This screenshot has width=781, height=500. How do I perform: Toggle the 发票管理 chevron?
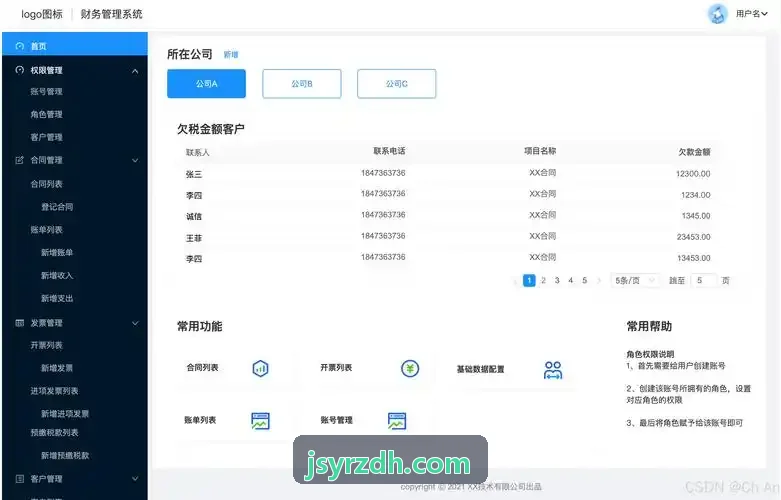[x=135, y=323]
